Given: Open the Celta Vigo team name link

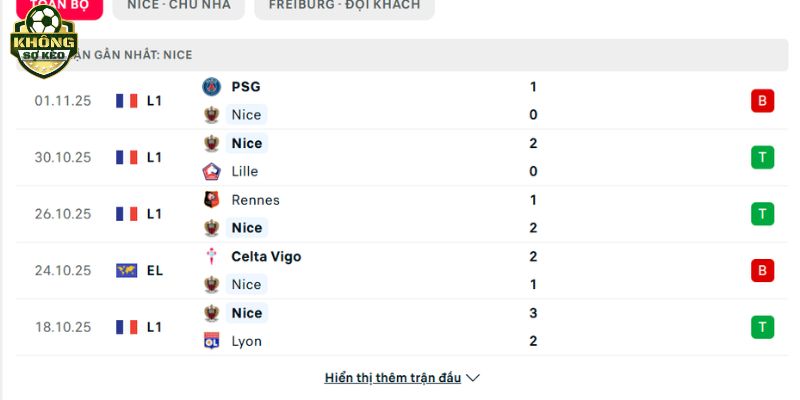Looking at the screenshot, I should click(x=266, y=256).
